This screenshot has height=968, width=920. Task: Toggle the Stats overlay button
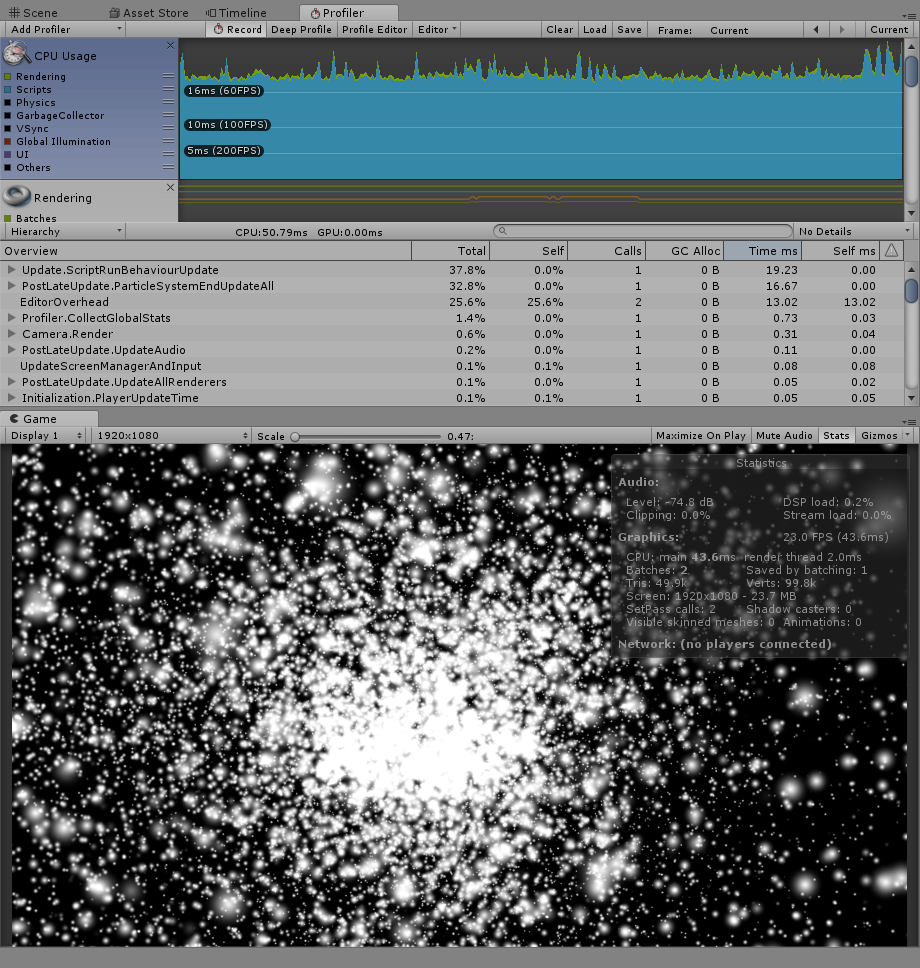coord(836,436)
